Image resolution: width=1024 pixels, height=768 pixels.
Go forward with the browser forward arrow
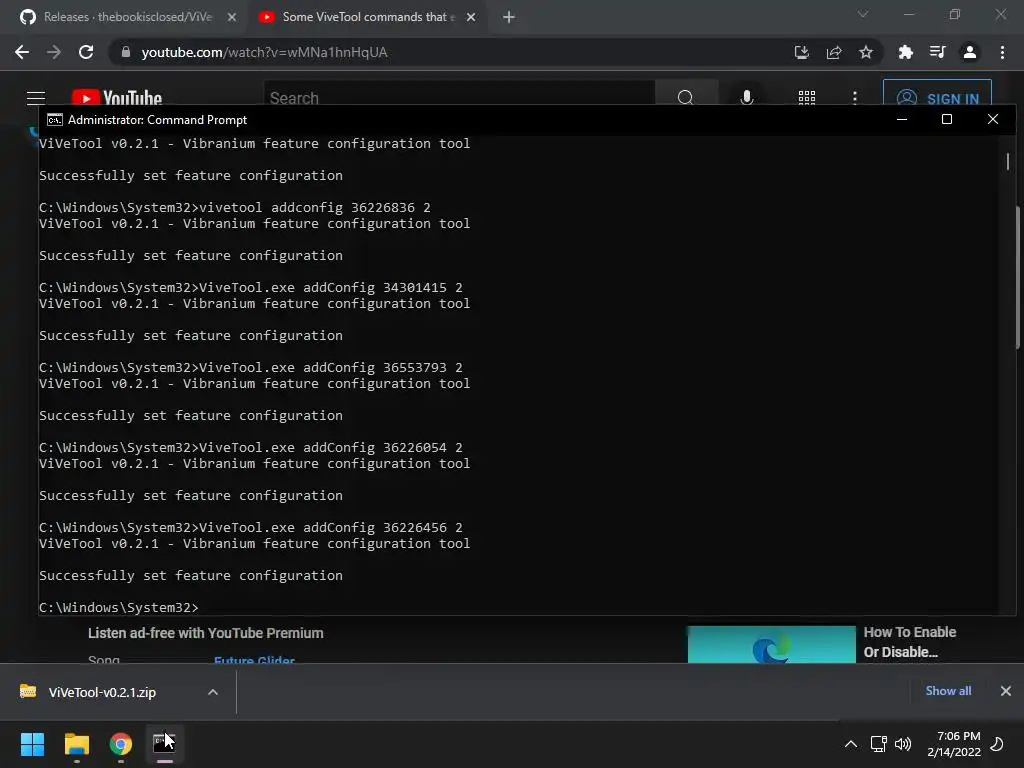(54, 52)
